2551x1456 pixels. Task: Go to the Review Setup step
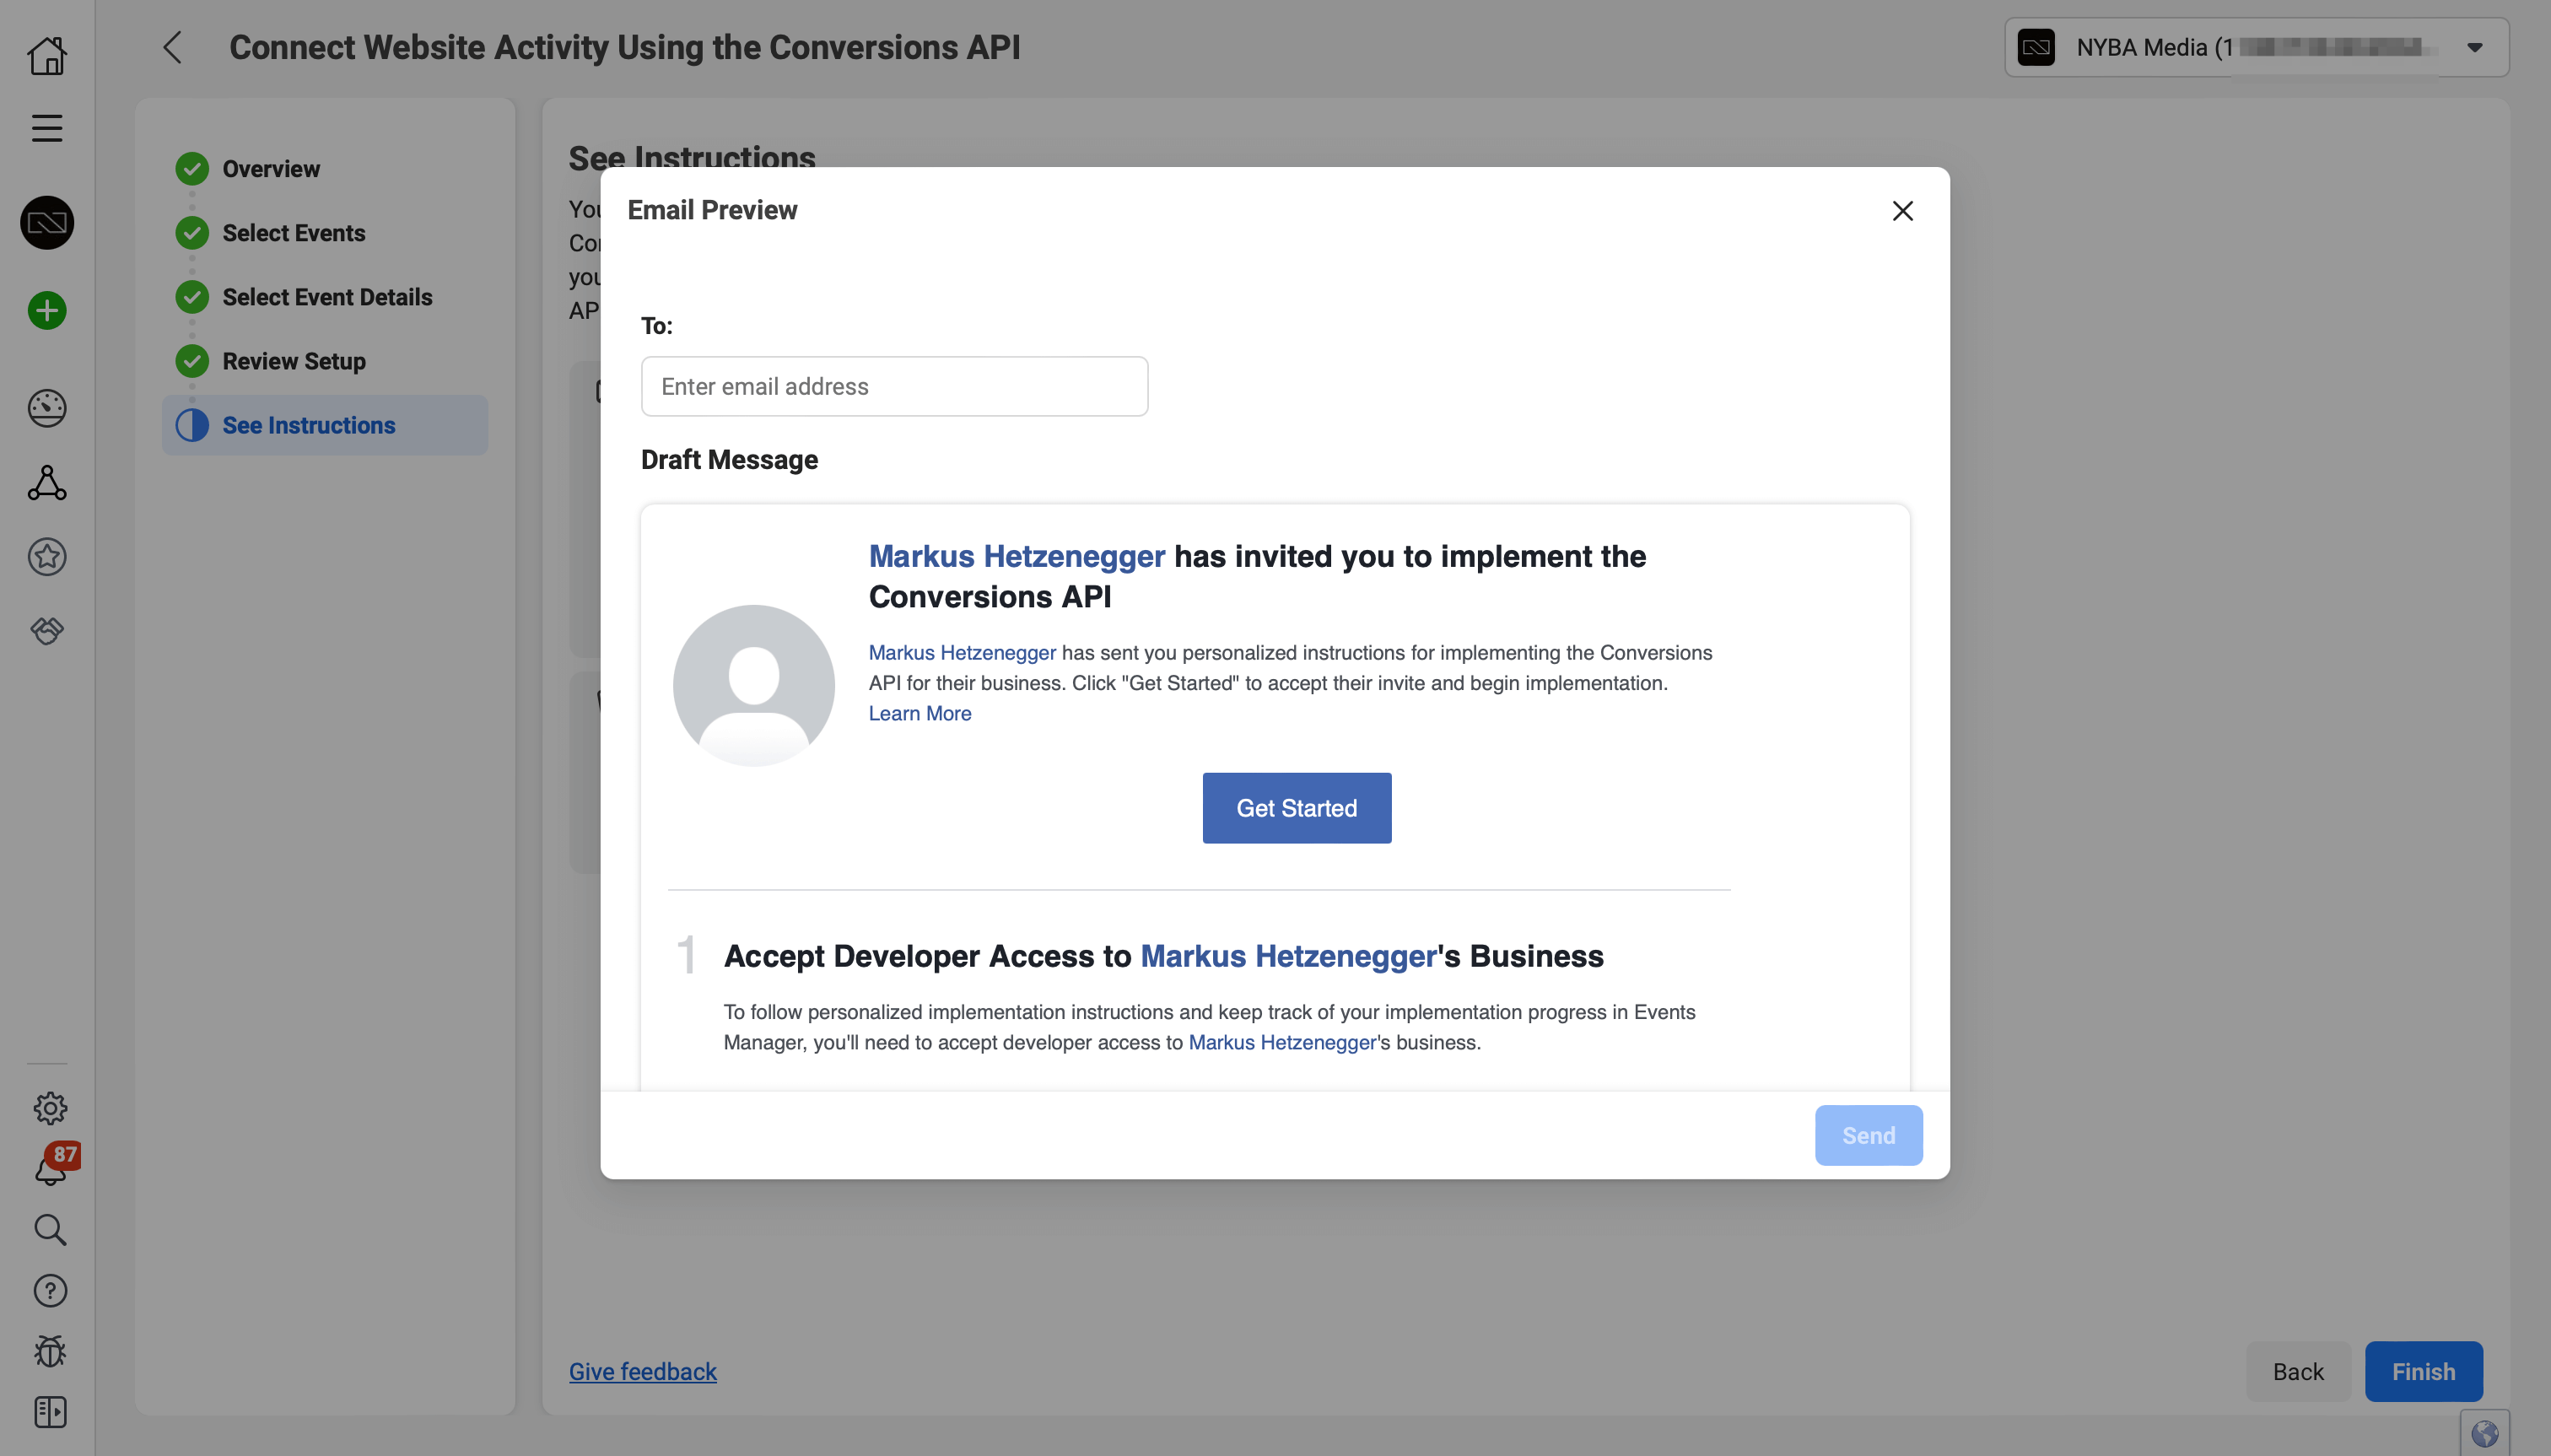[x=294, y=361]
